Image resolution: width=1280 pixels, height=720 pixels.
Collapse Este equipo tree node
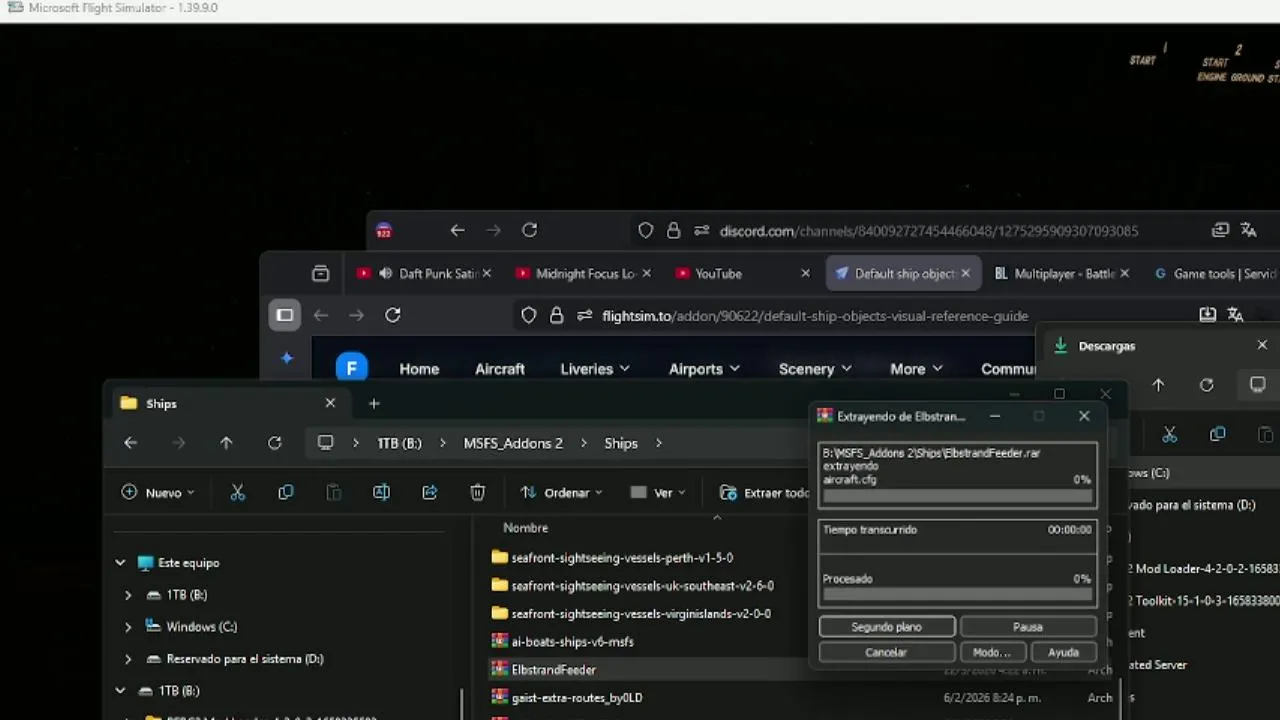tap(120, 563)
